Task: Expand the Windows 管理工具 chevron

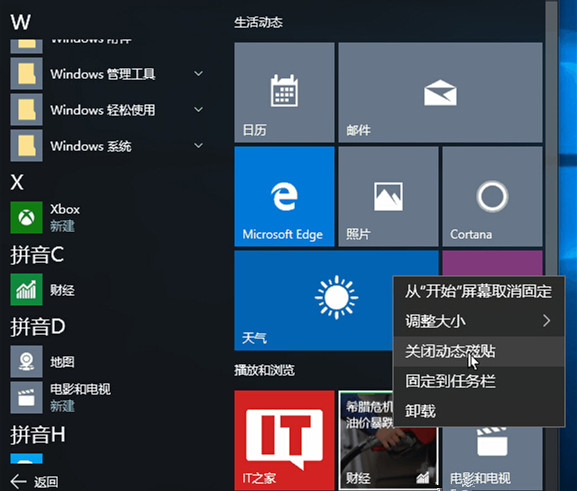Action: click(x=198, y=74)
